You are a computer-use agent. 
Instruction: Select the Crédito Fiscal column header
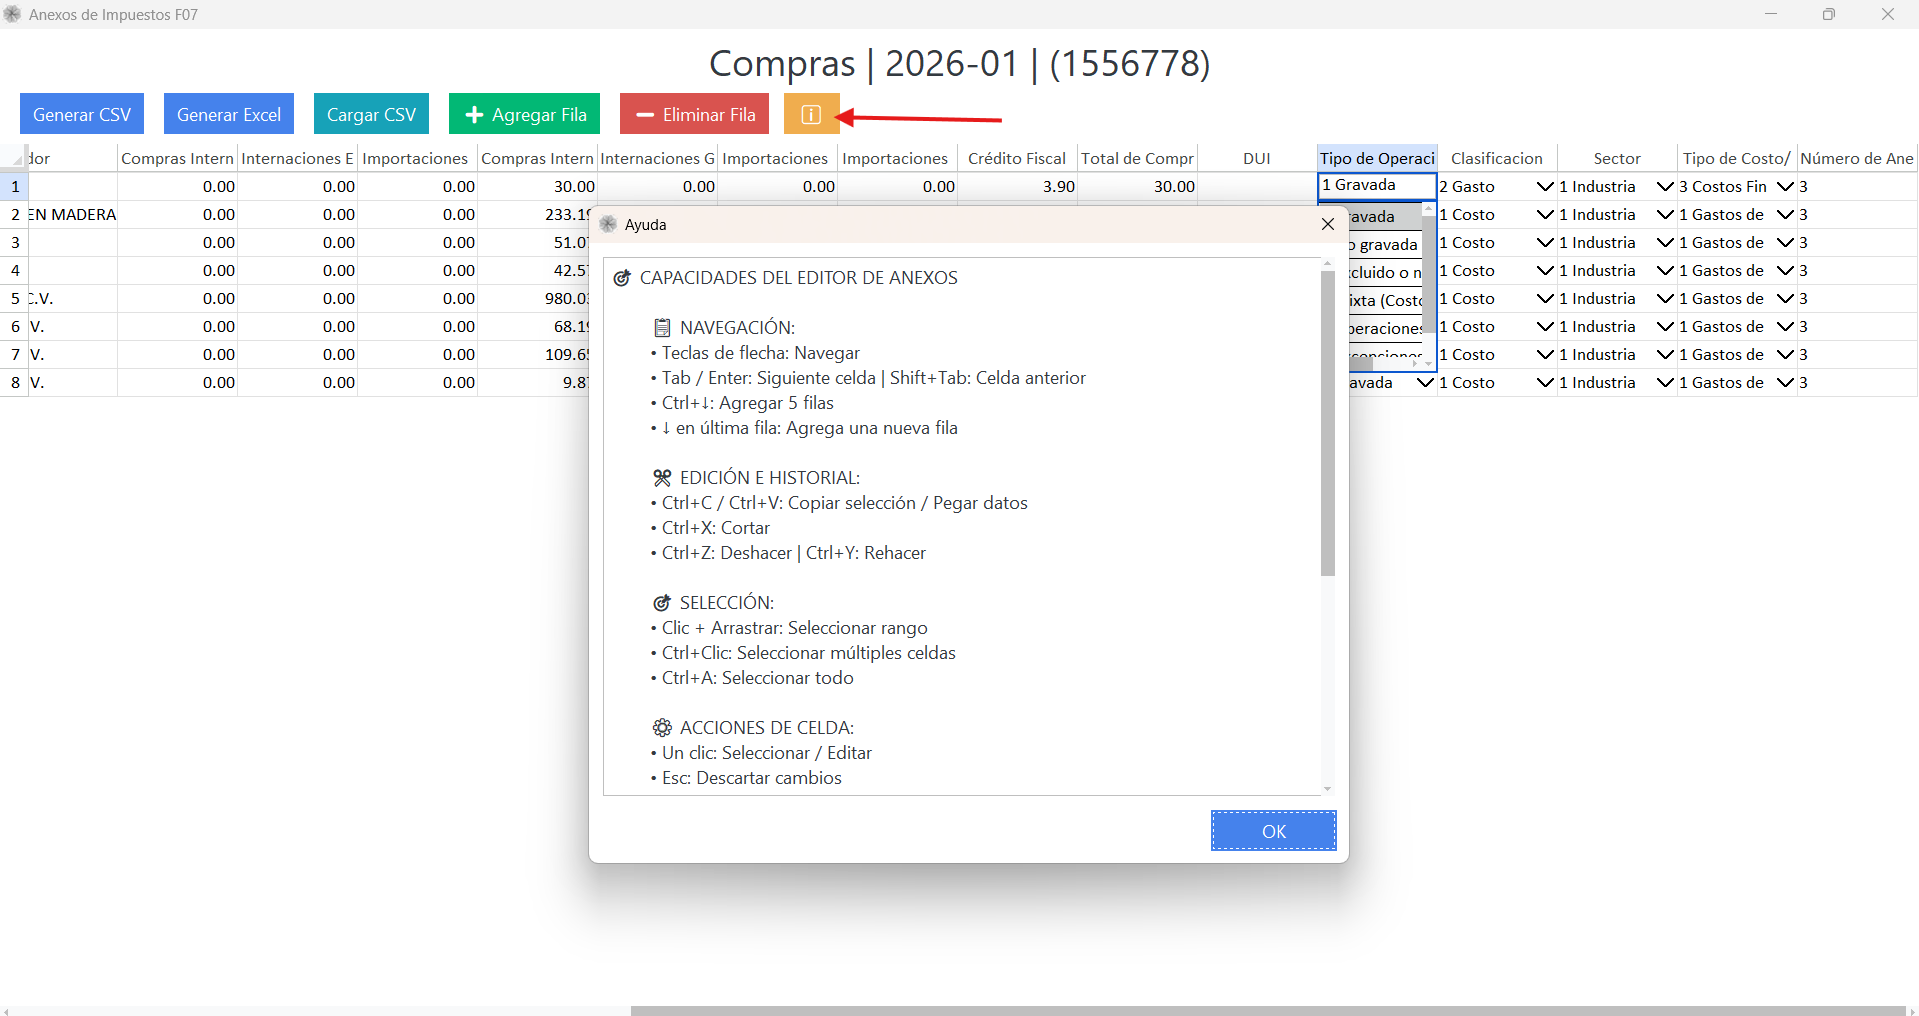click(1017, 158)
